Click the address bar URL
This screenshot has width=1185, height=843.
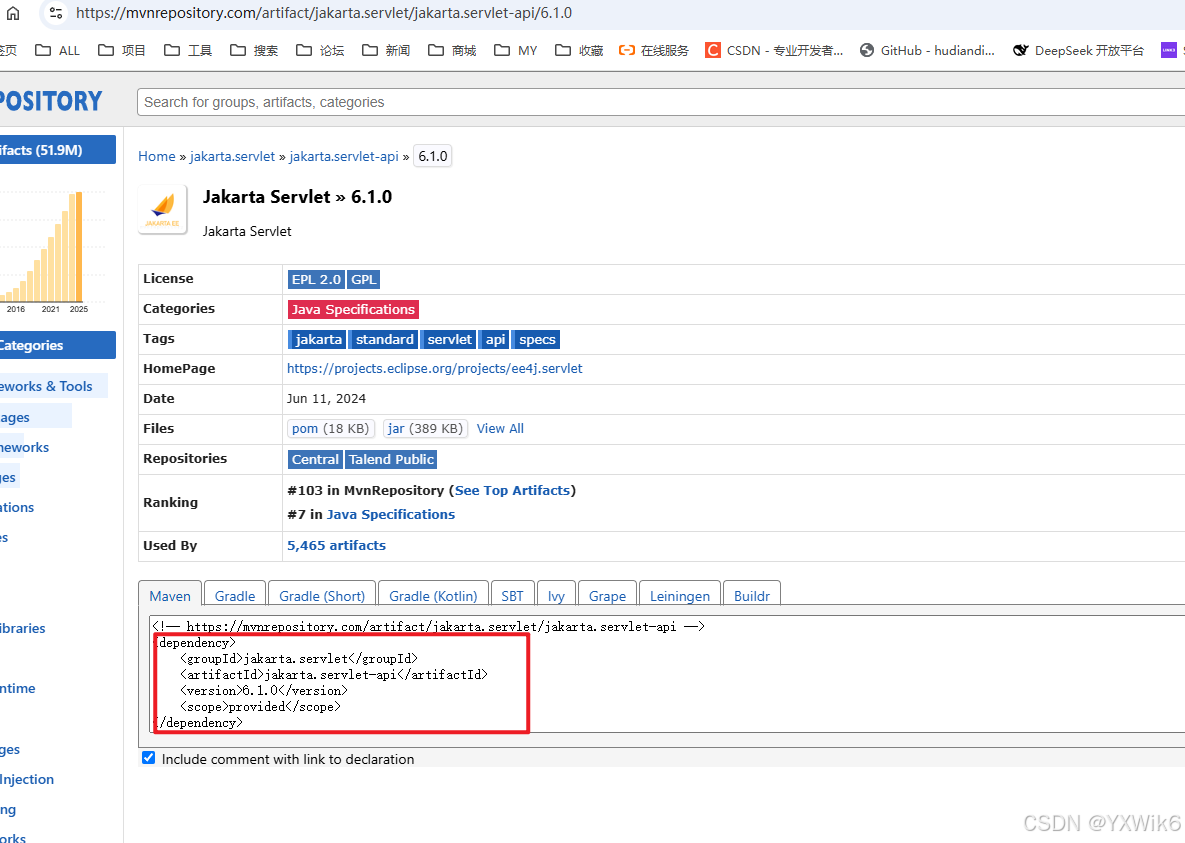pyautogui.click(x=323, y=13)
